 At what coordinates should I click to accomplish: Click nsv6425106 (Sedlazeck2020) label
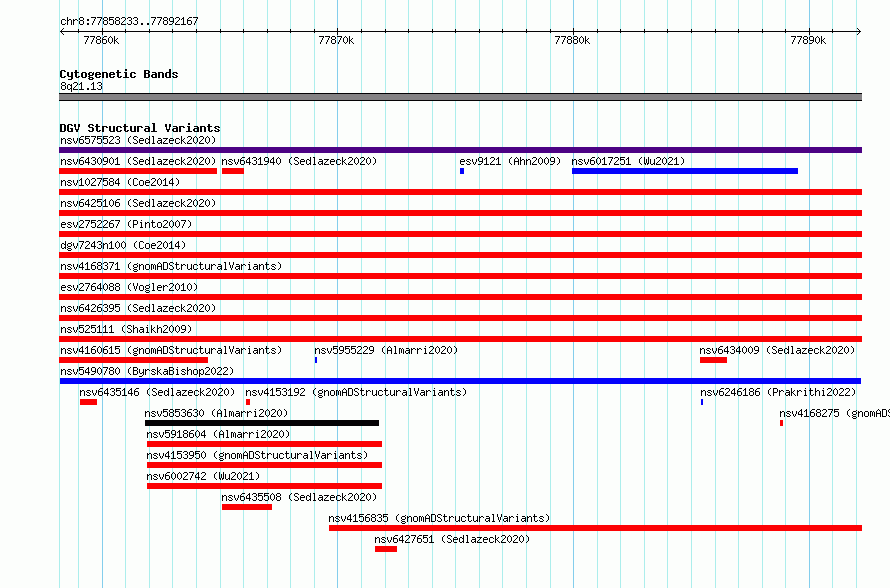[x=138, y=203]
